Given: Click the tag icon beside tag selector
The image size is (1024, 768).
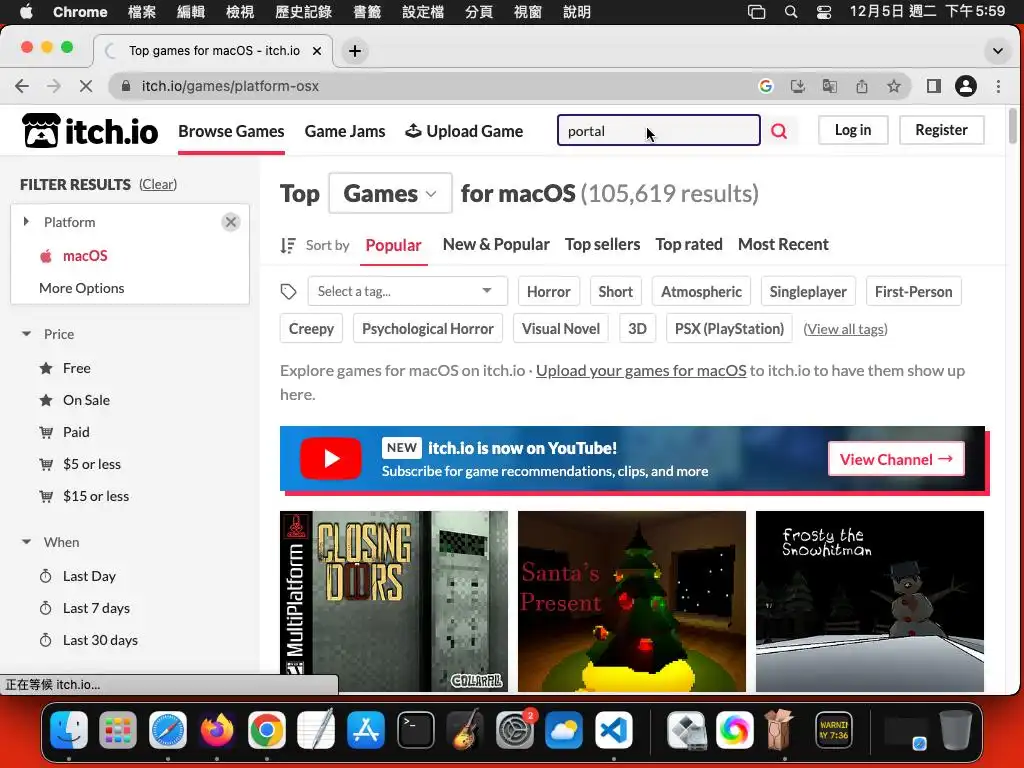Looking at the screenshot, I should [x=288, y=291].
